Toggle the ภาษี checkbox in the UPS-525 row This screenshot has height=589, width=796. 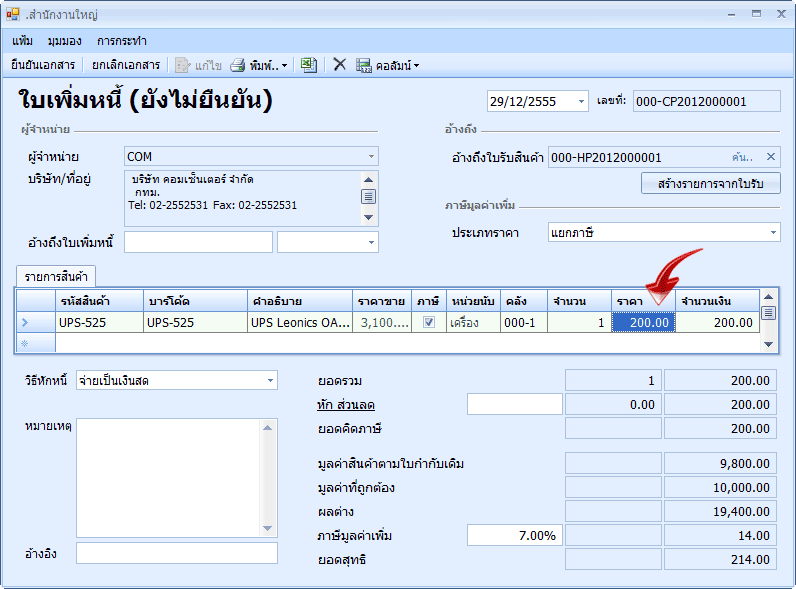(429, 322)
